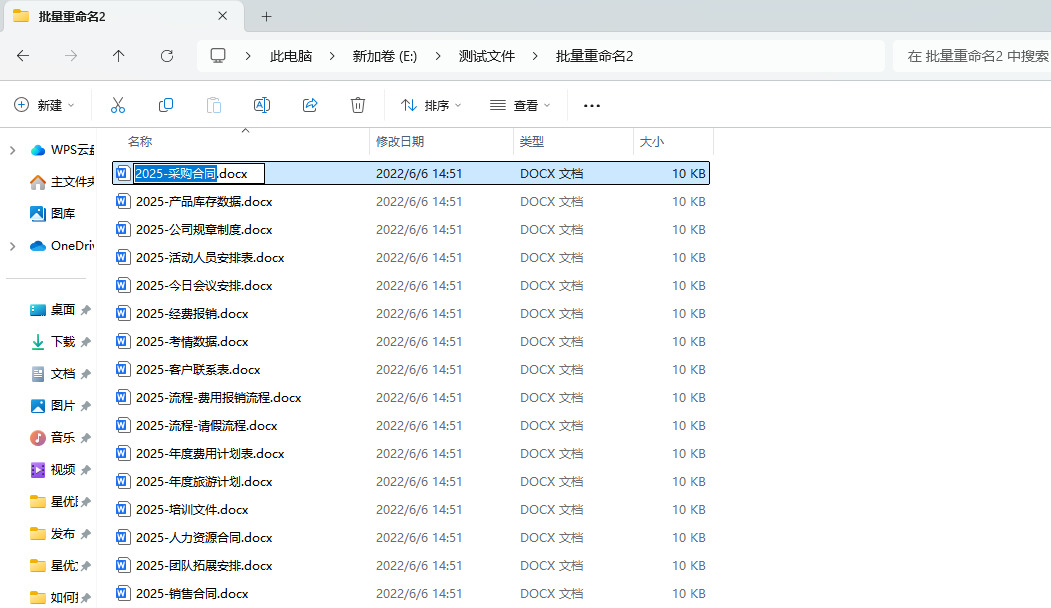Click the rename edit box for 2025-采购合同.docx

point(199,174)
